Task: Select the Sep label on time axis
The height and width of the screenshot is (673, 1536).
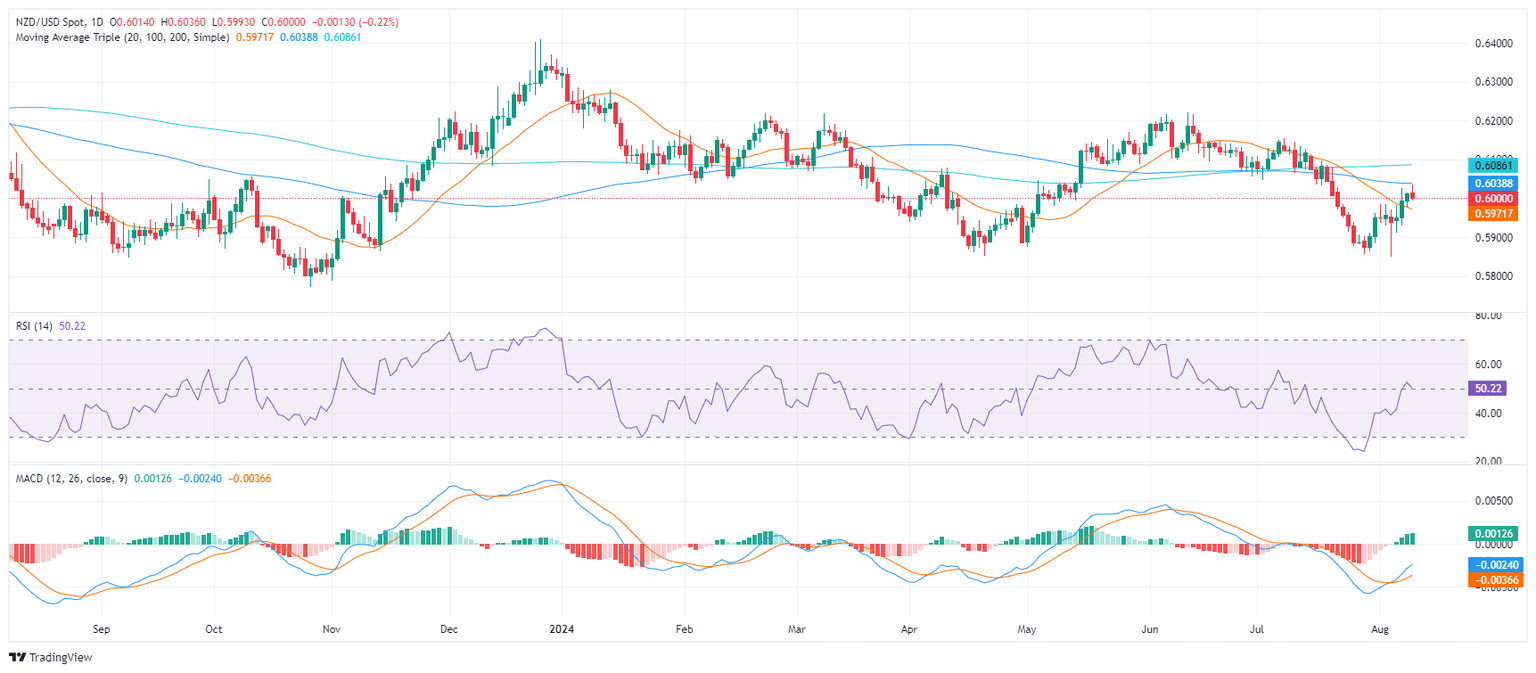Action: point(100,631)
